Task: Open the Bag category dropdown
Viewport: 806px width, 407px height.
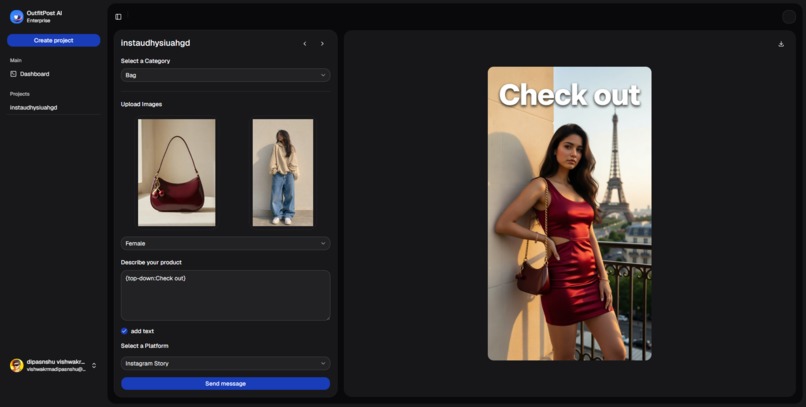Action: click(225, 75)
